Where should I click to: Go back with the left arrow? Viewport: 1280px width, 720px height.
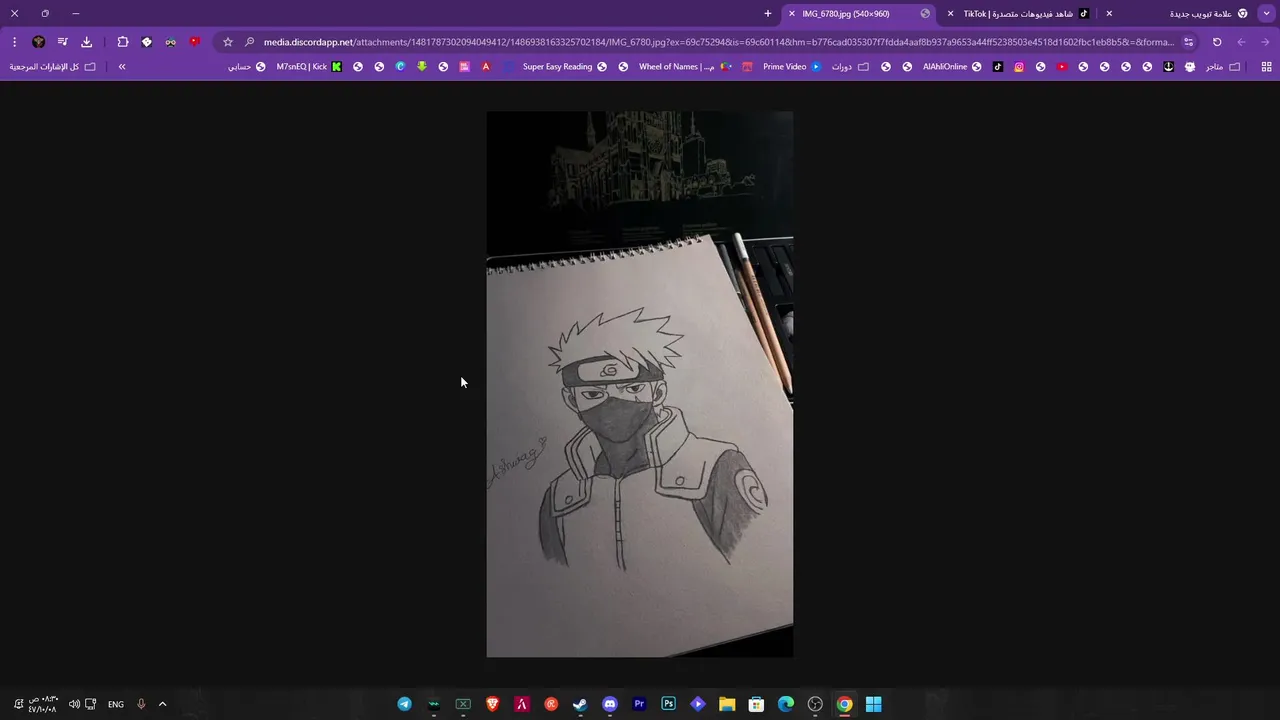coord(1241,42)
